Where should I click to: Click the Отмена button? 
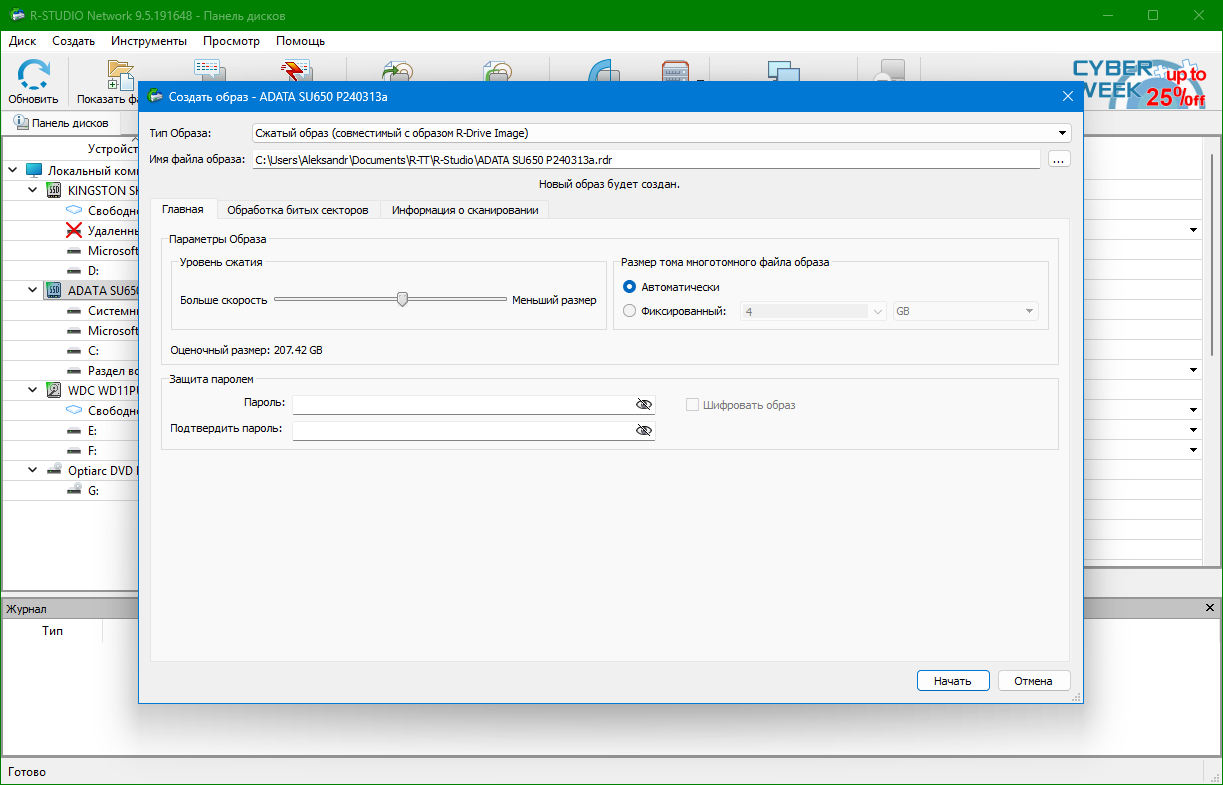coord(1033,681)
